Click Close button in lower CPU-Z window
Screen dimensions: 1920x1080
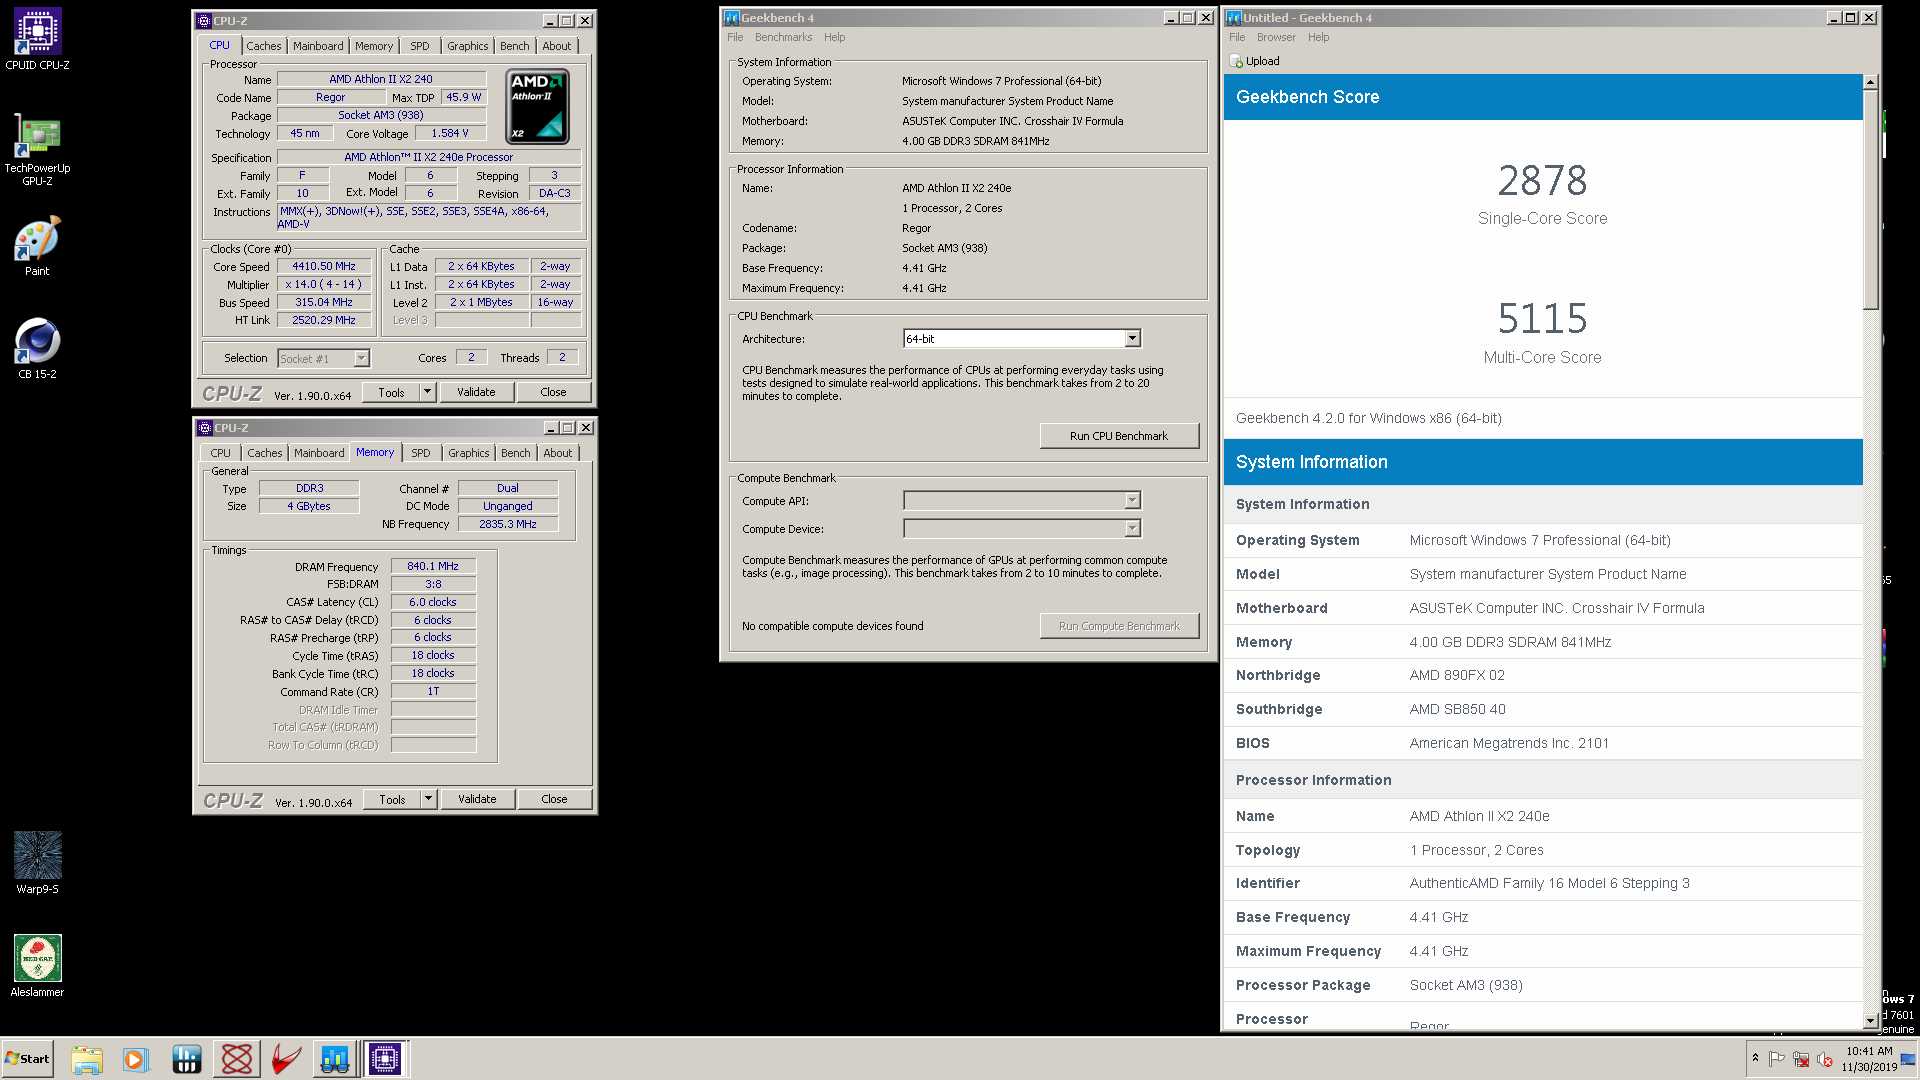coord(554,799)
